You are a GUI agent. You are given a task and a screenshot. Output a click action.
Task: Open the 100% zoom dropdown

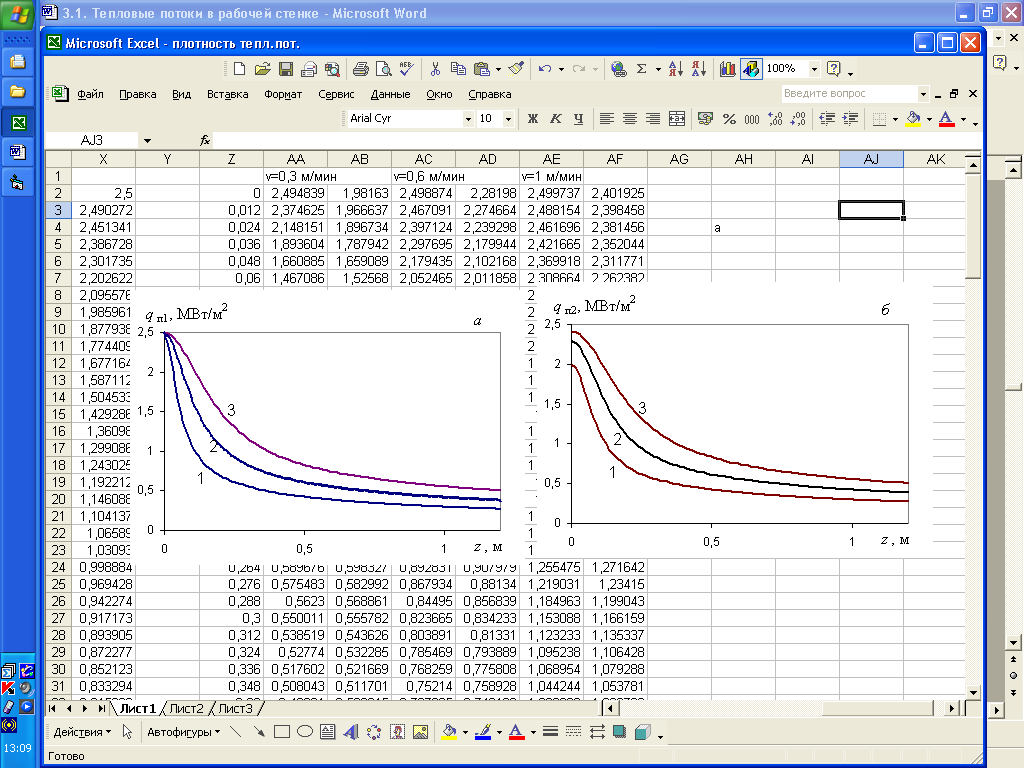pos(814,69)
